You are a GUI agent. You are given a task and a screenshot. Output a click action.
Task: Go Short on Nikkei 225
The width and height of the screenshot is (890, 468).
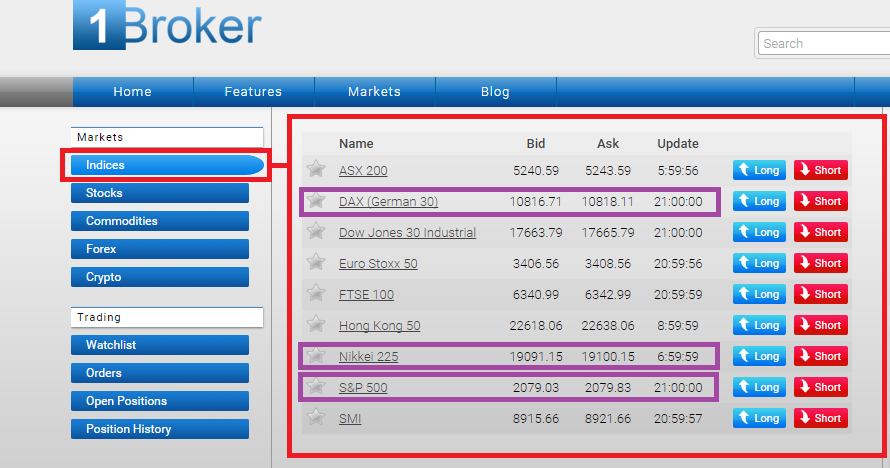click(821, 356)
